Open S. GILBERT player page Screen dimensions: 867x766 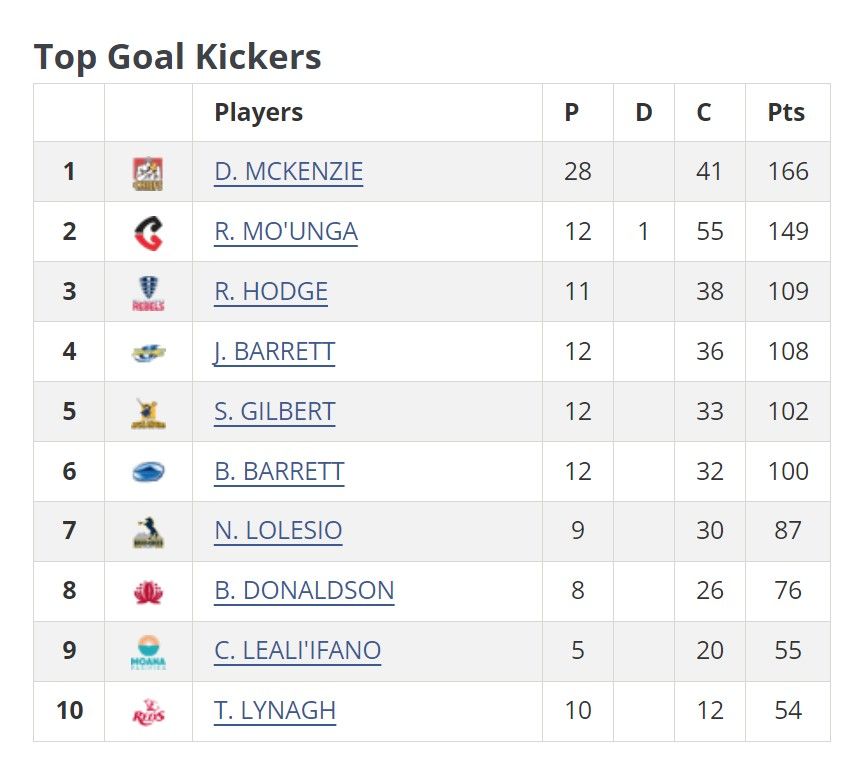[274, 412]
